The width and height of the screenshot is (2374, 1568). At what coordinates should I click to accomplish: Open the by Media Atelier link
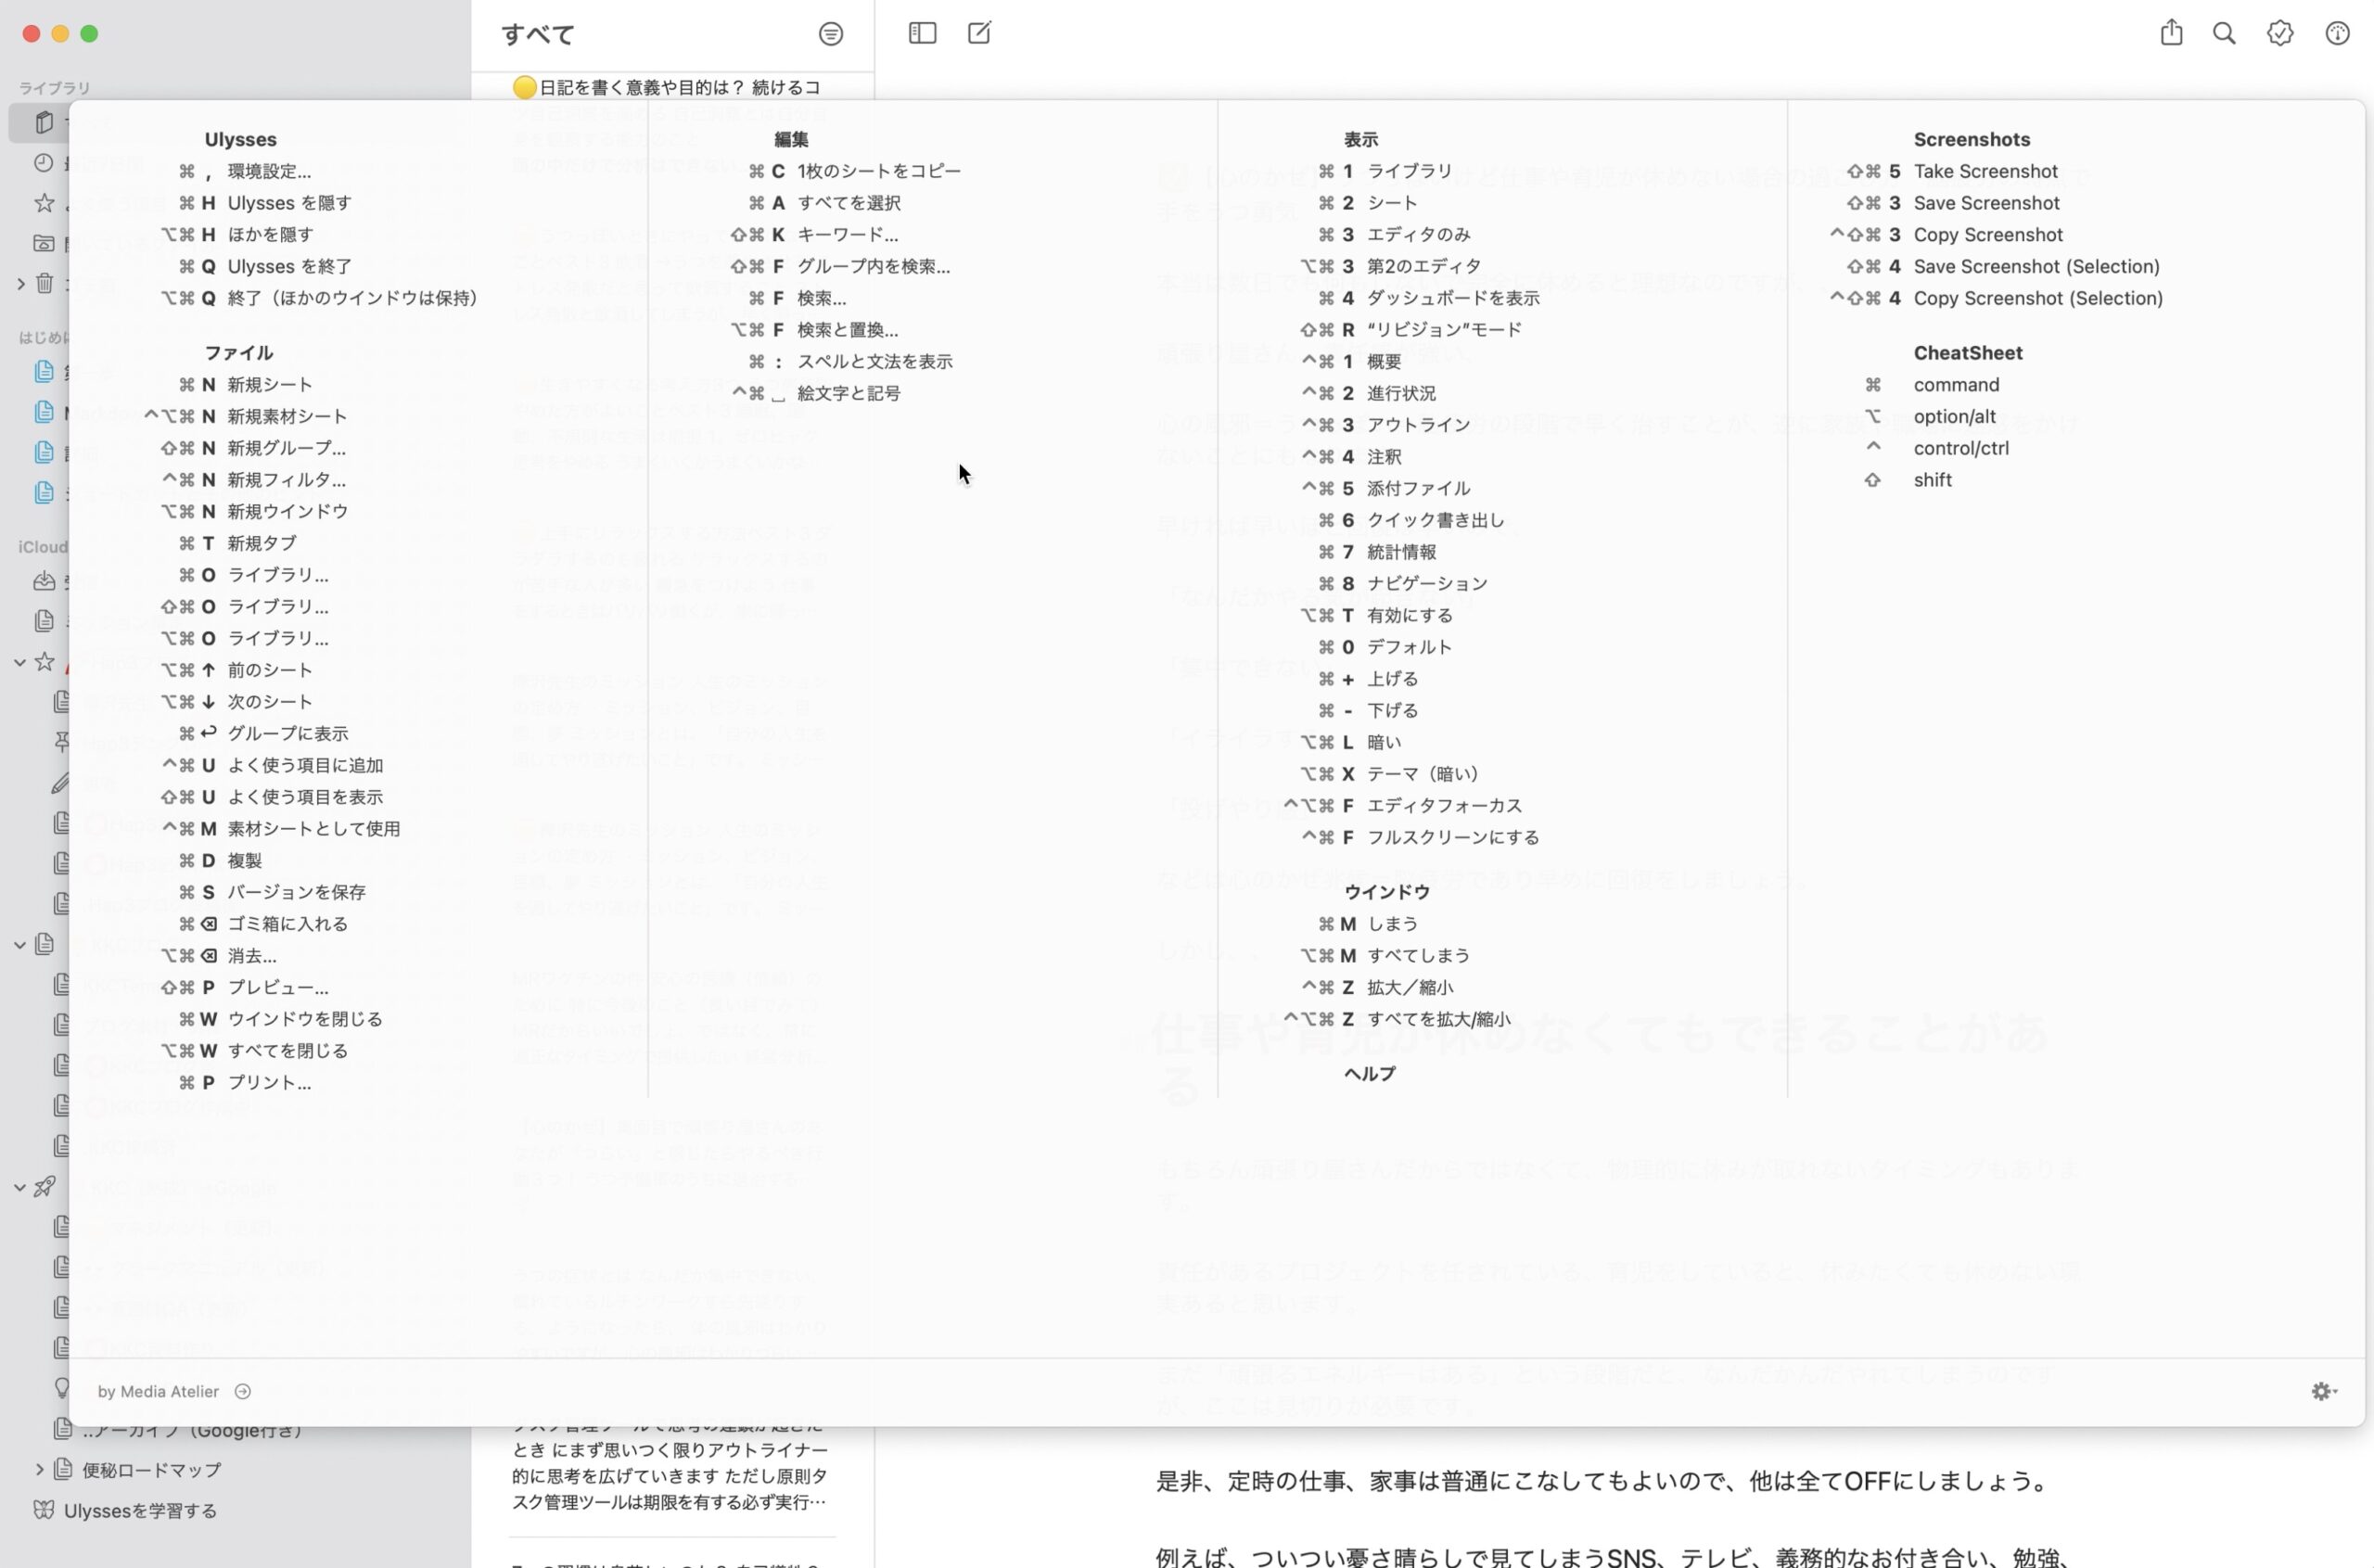158,1391
